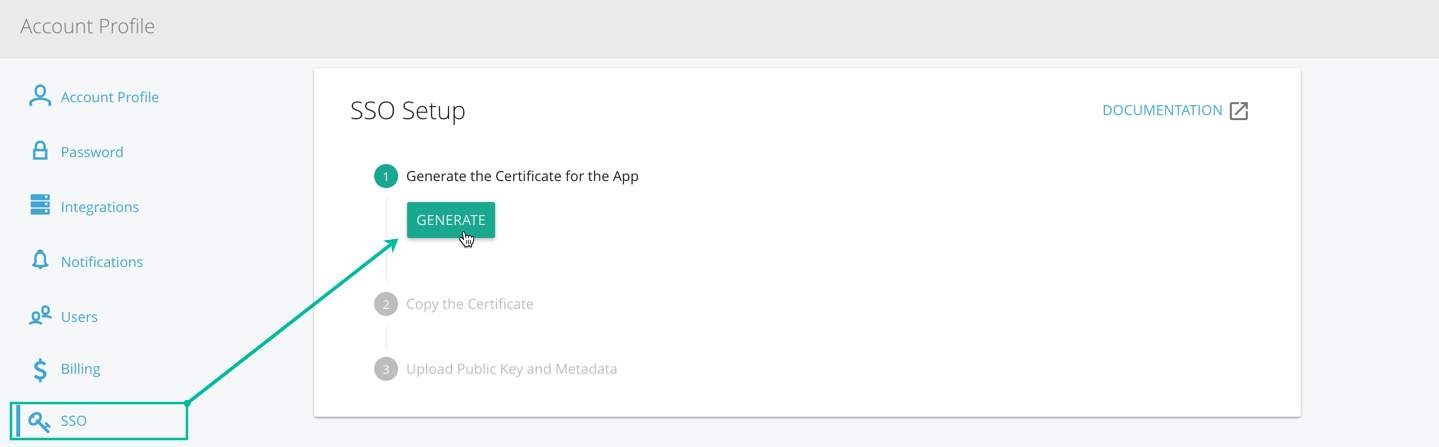Go to the Integrations section

99,207
